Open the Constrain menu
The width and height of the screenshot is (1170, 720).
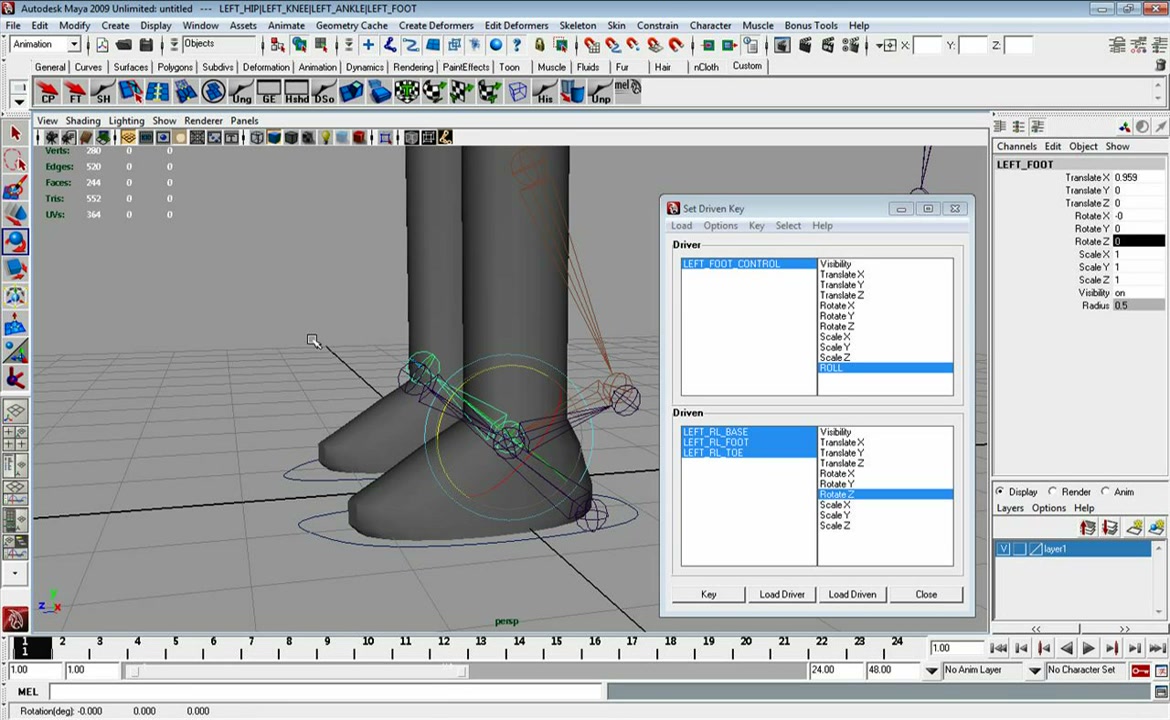pyautogui.click(x=657, y=25)
